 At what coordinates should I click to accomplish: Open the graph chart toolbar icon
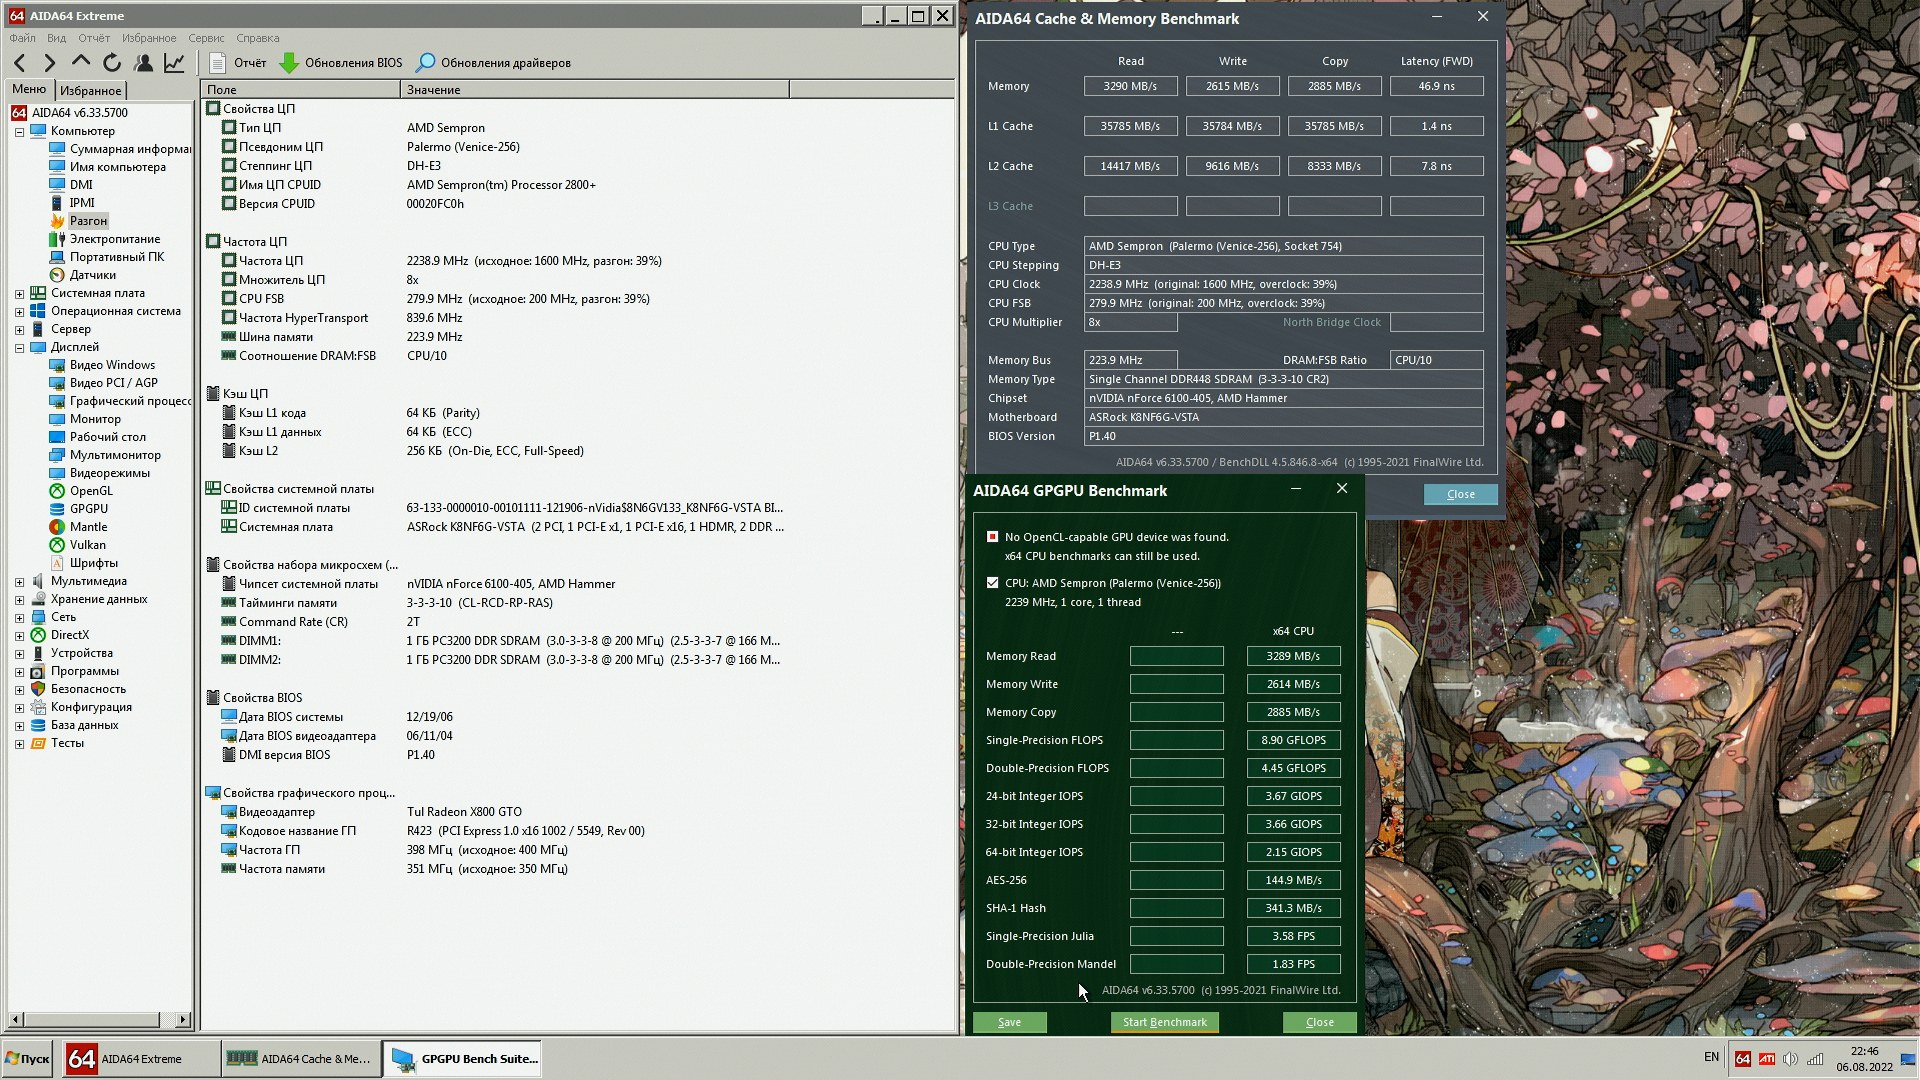[x=174, y=63]
